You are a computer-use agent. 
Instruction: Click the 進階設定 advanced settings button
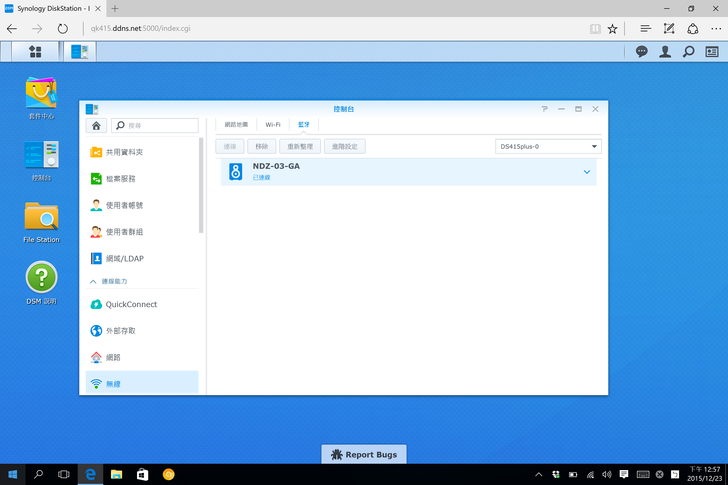(x=344, y=147)
